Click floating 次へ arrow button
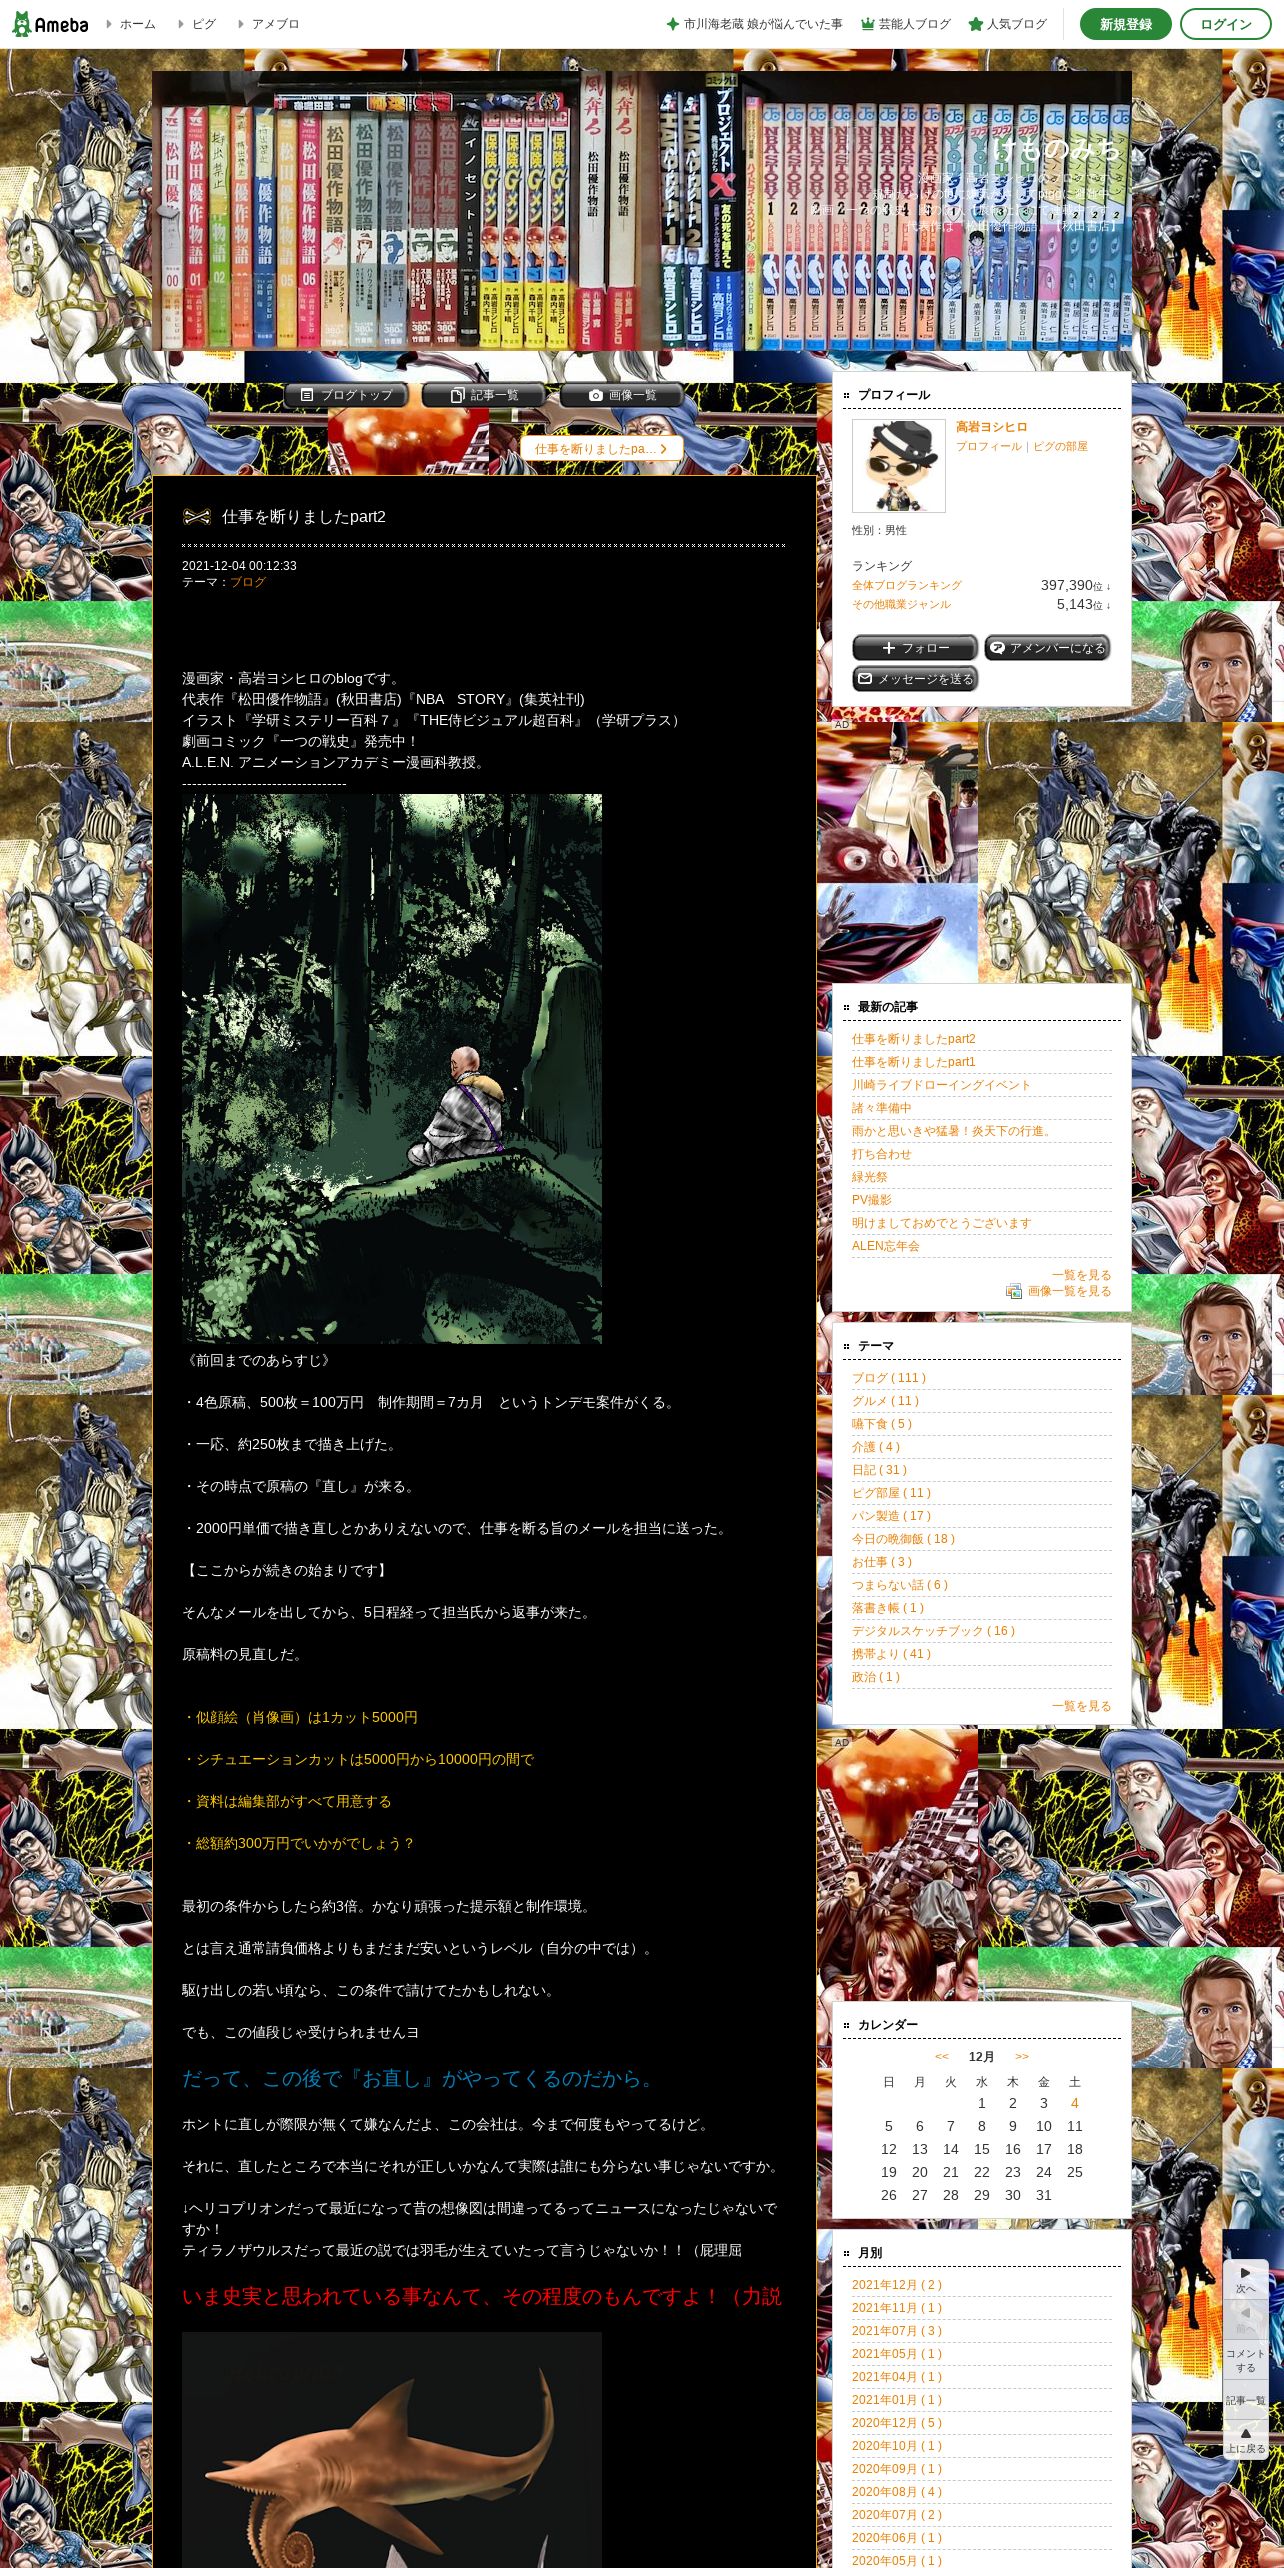1284x2568 pixels. coord(1245,2279)
